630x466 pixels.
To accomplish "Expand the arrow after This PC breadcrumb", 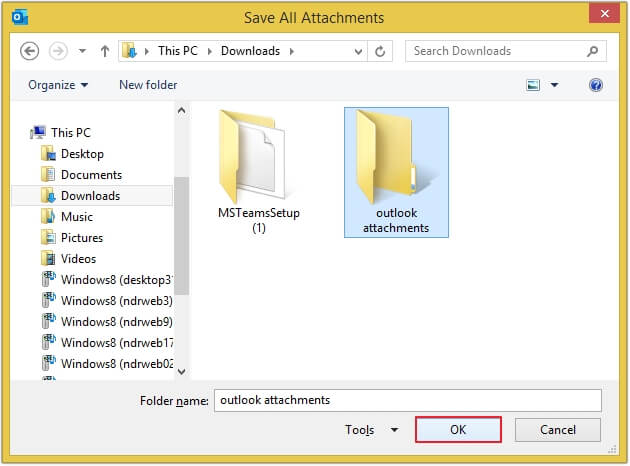I will [210, 51].
